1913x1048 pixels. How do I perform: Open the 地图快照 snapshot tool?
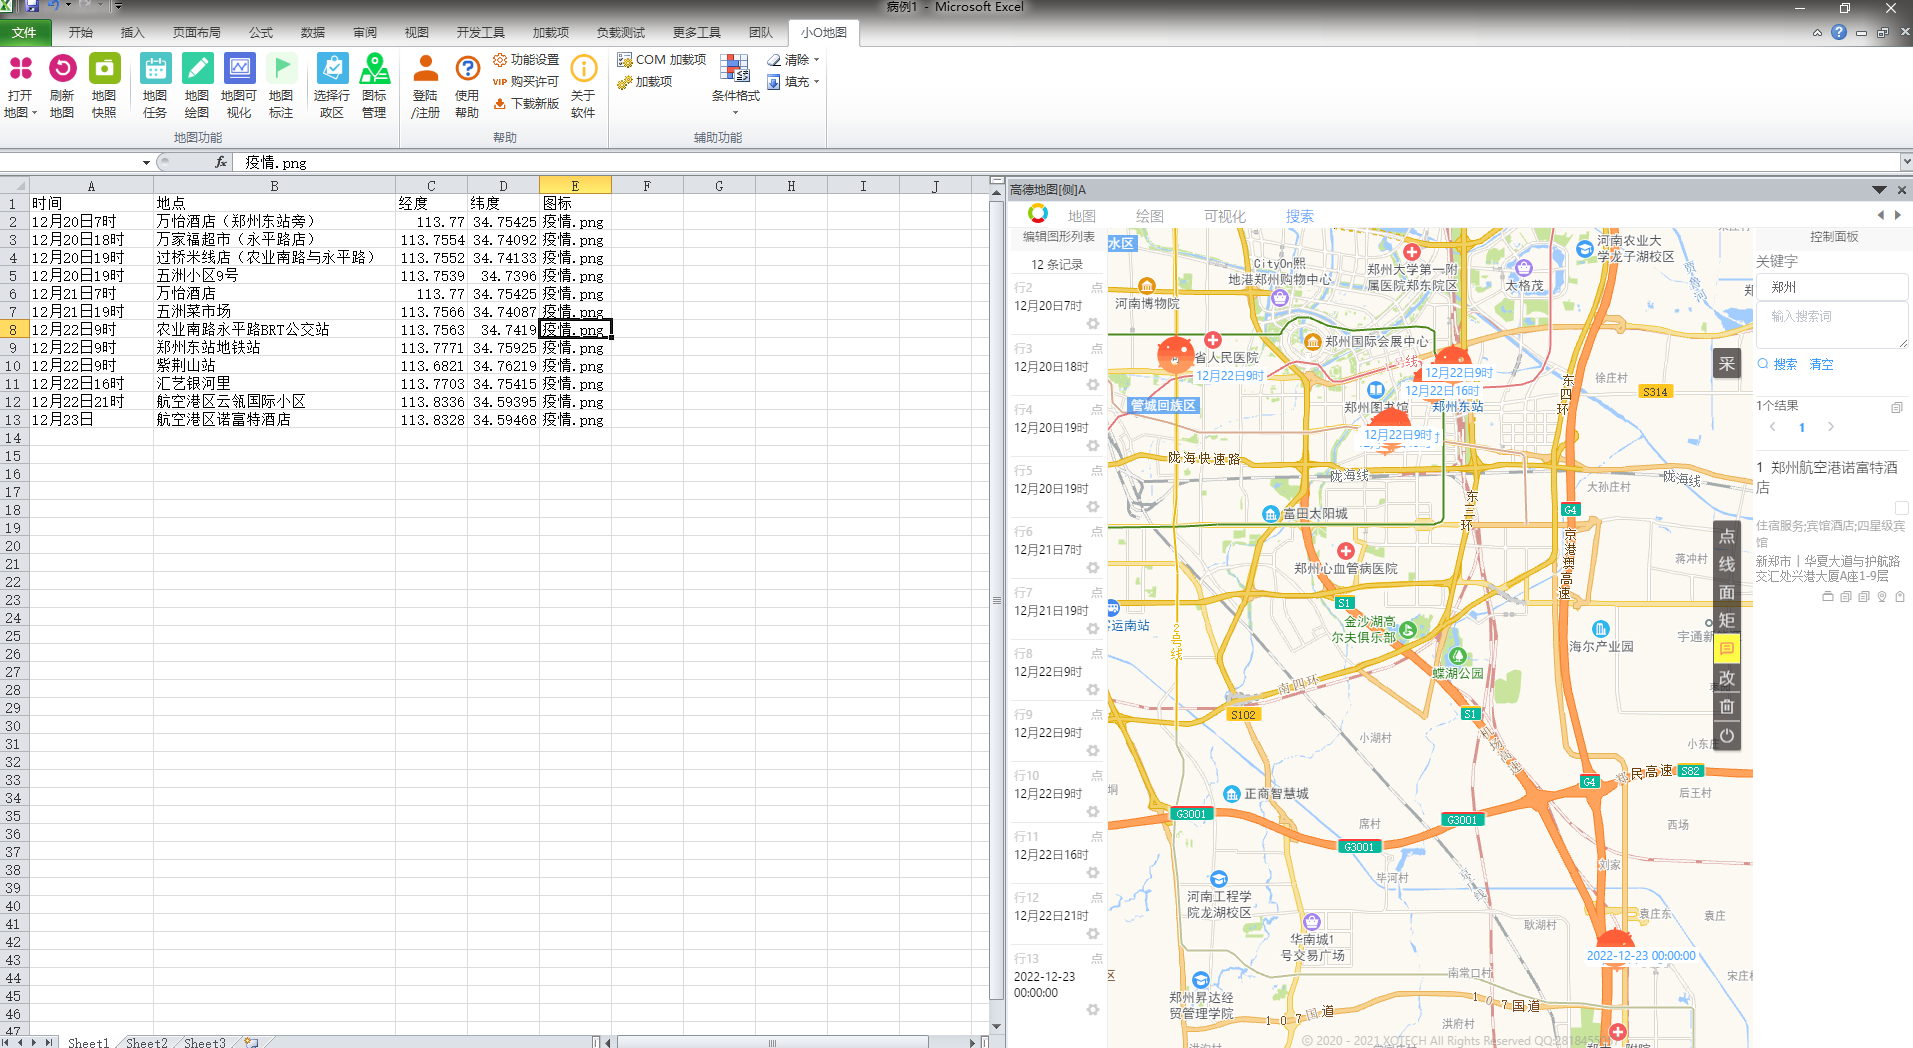[x=104, y=70]
